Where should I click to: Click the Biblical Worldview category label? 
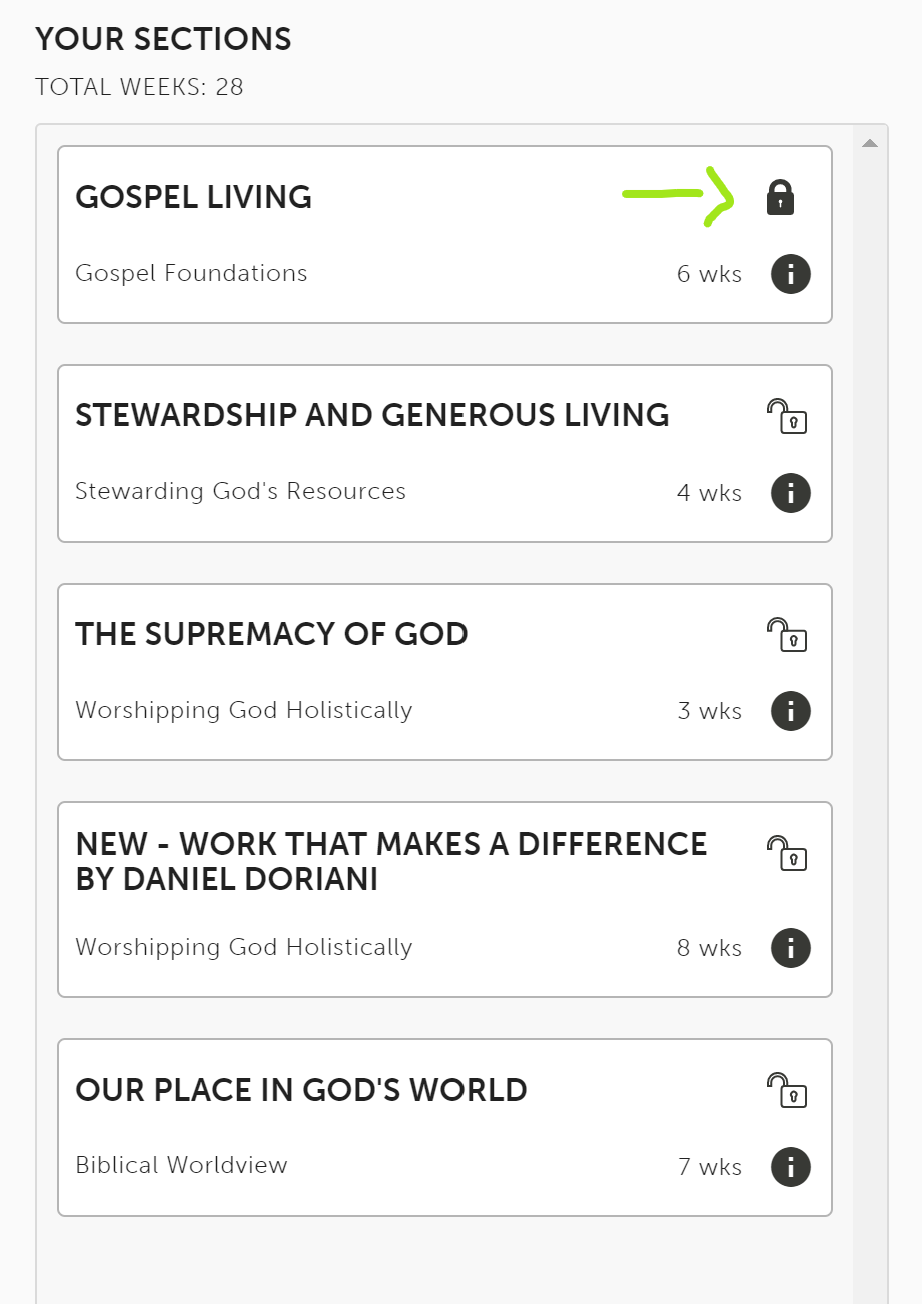181,1165
